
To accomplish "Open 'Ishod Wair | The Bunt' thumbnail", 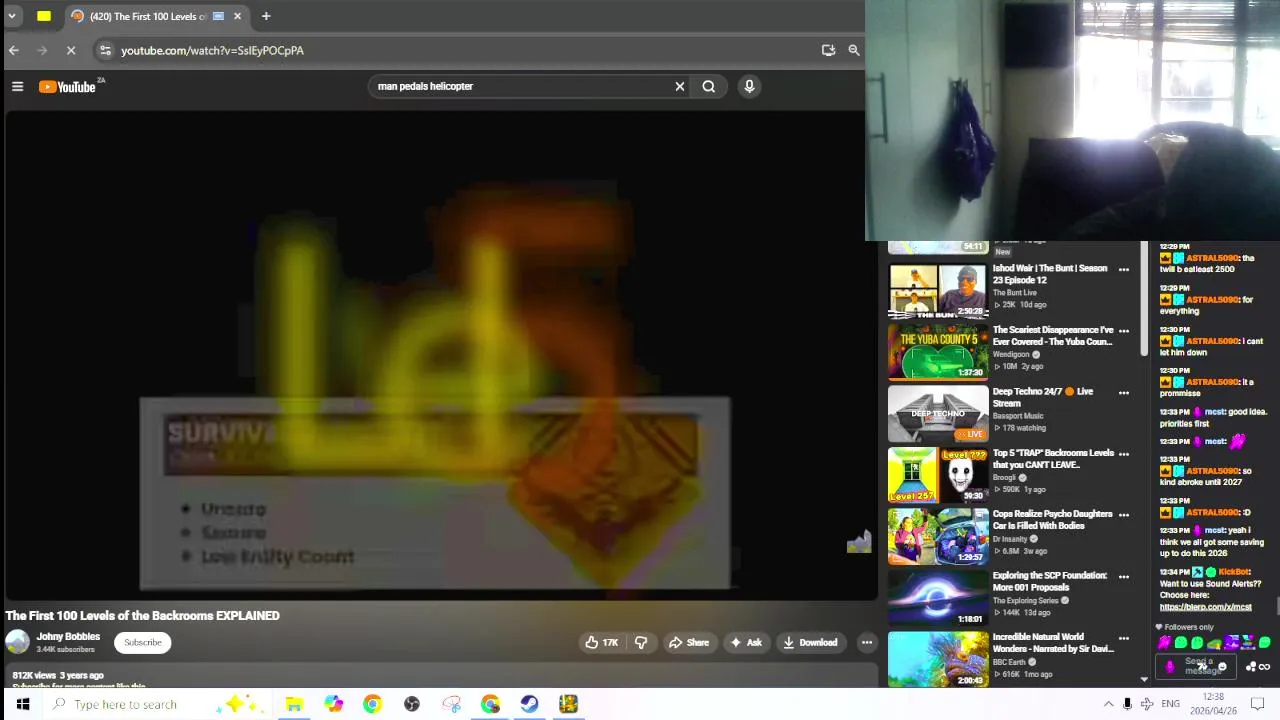I will [937, 290].
